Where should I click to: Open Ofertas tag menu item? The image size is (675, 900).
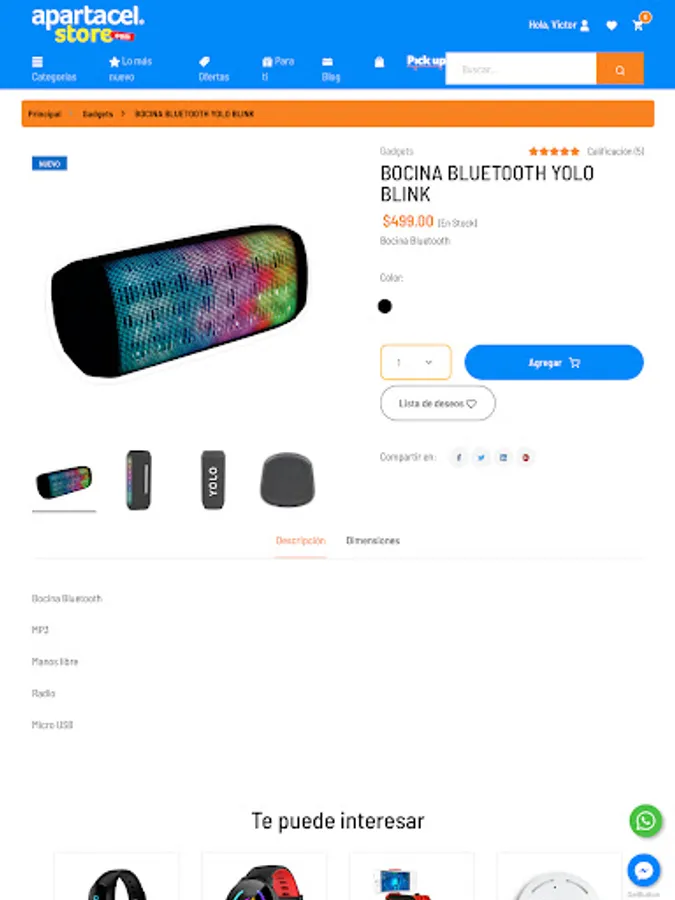(x=214, y=69)
